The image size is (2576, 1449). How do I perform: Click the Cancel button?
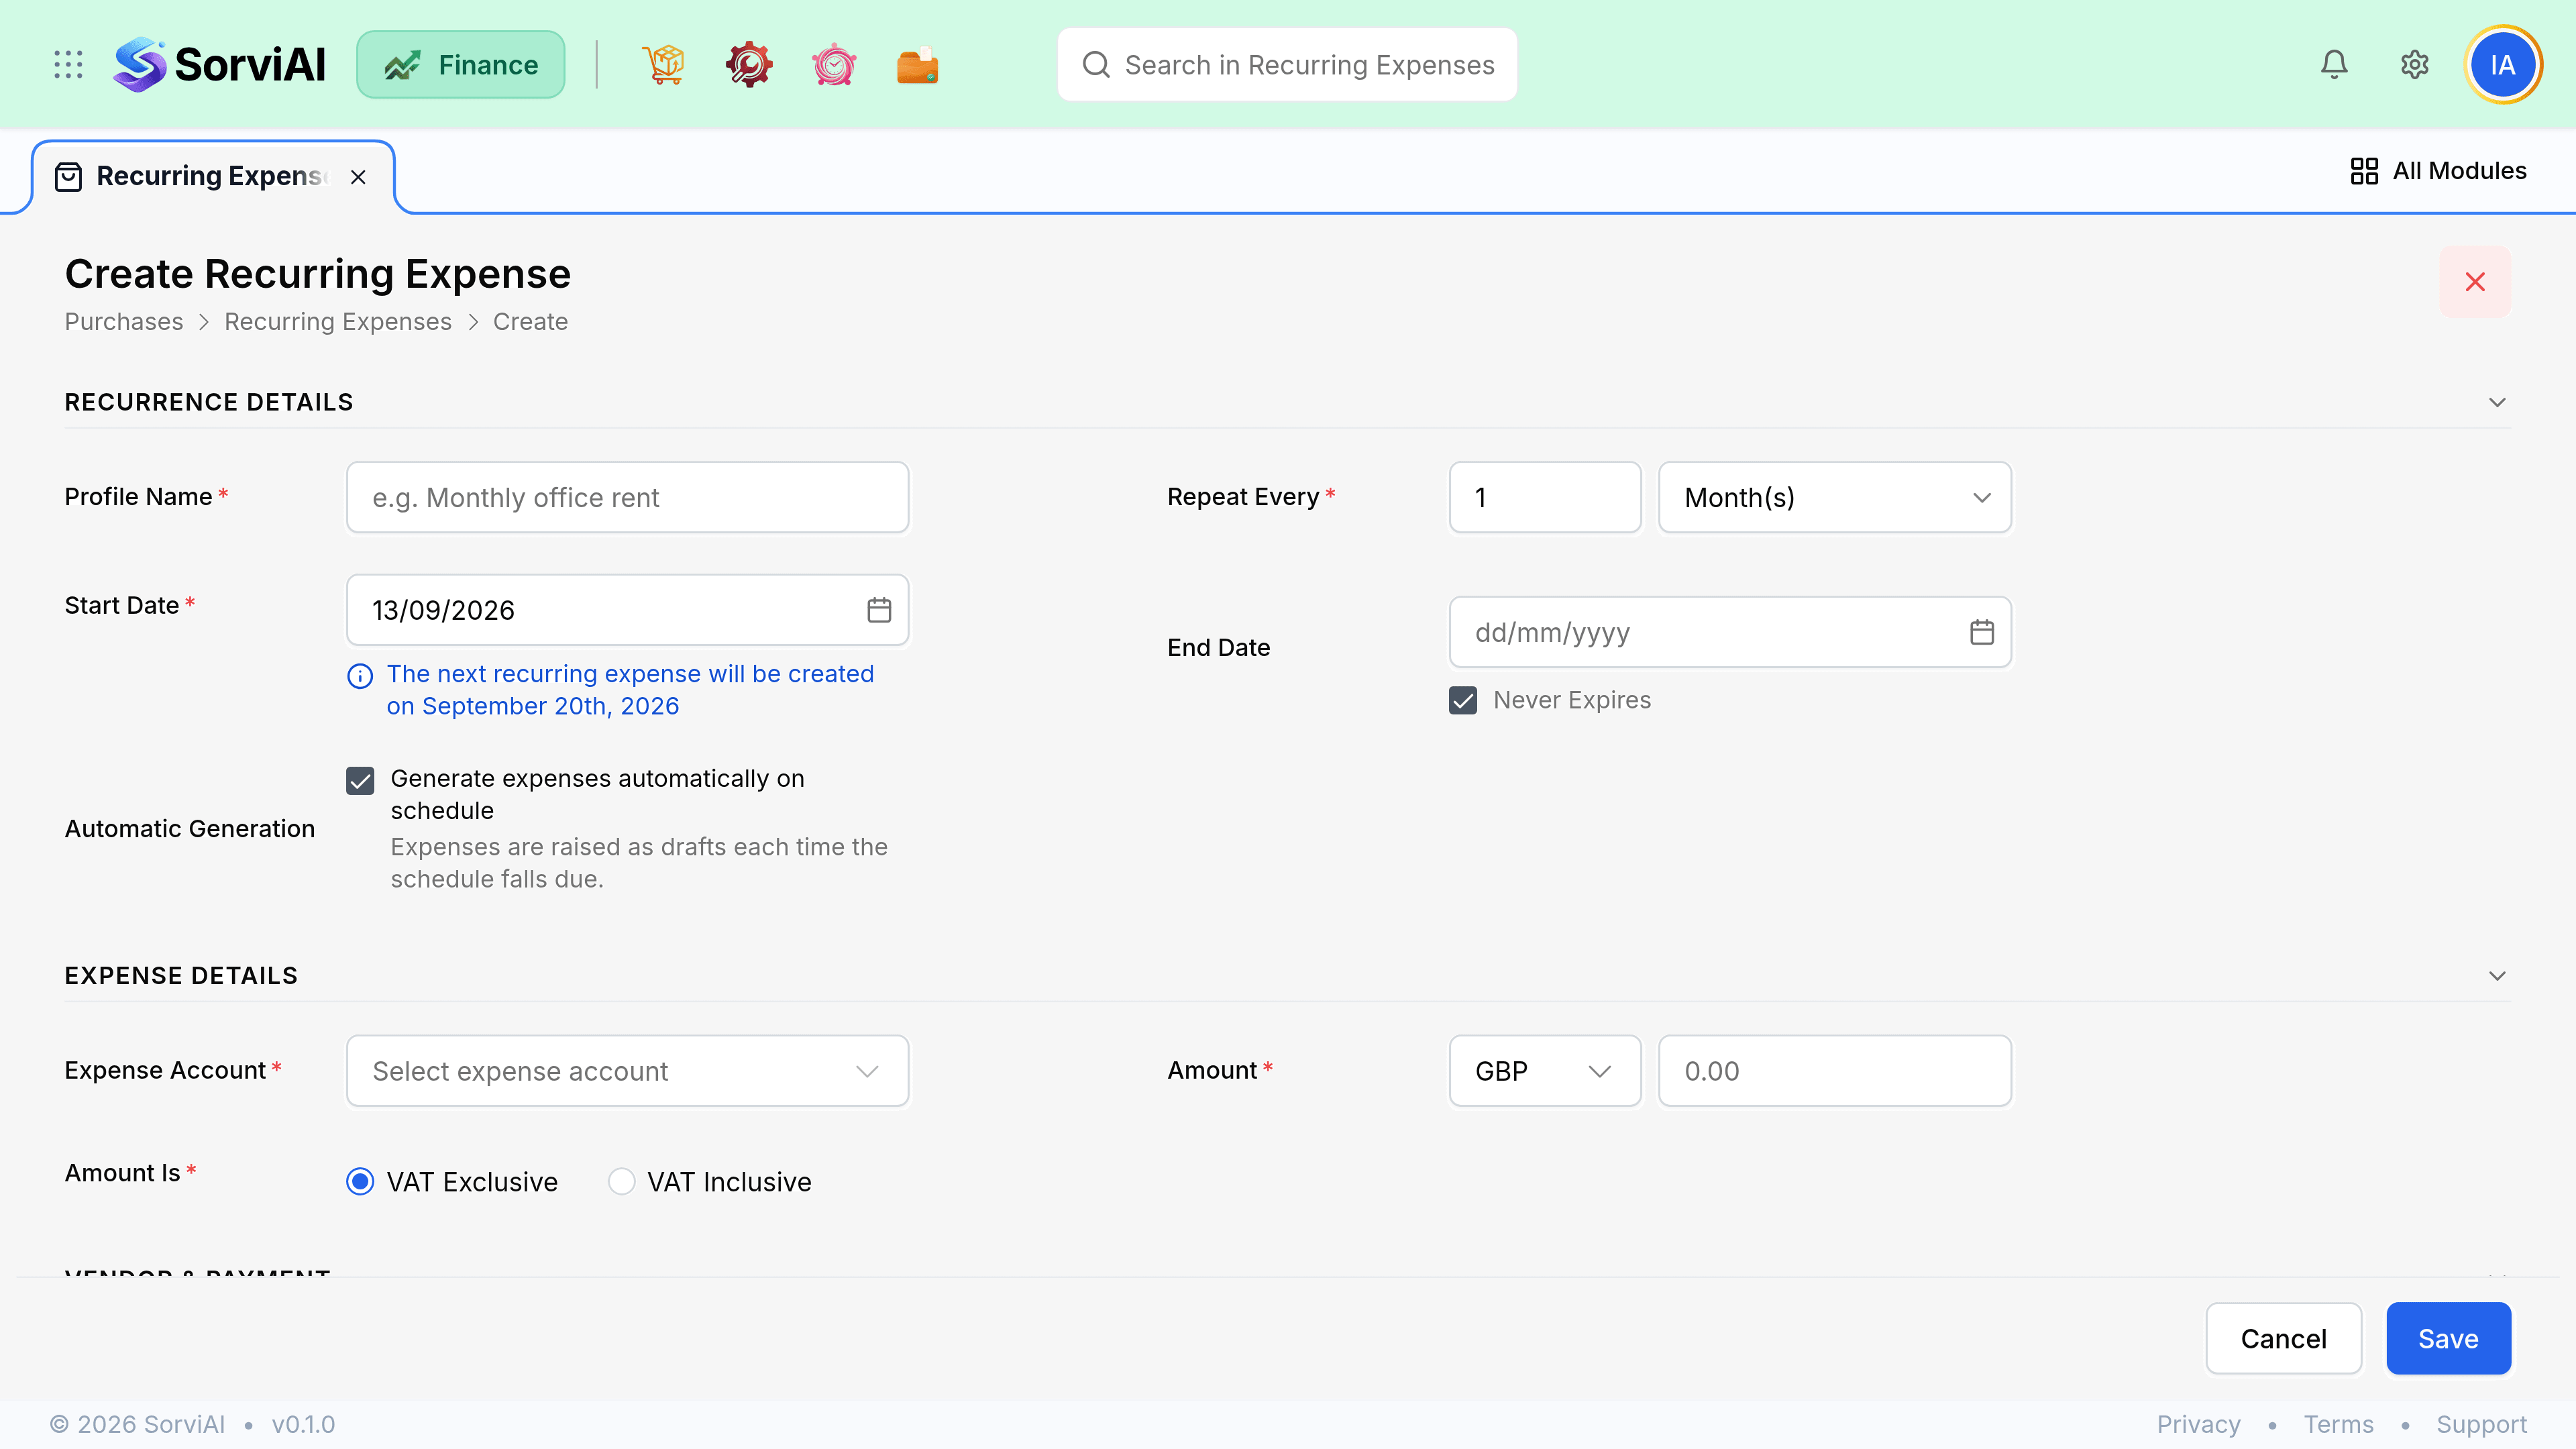click(x=2284, y=1339)
